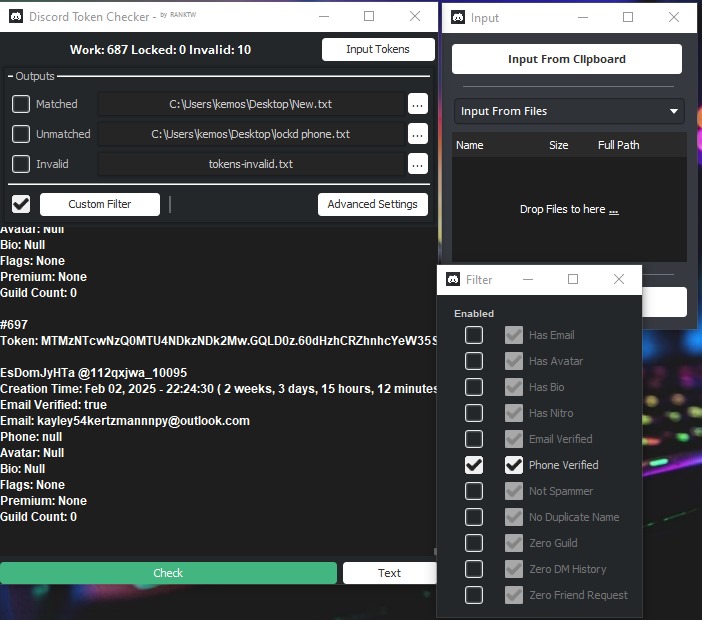Expand the Input From Files dropdown arrow

[673, 111]
